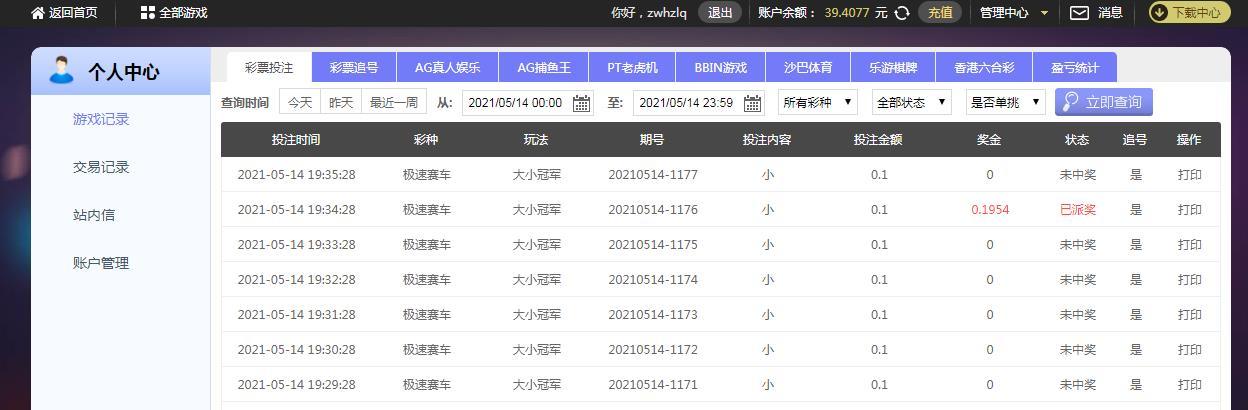Click the home icon beside 返回首页
The image size is (1248, 410).
pos(38,13)
